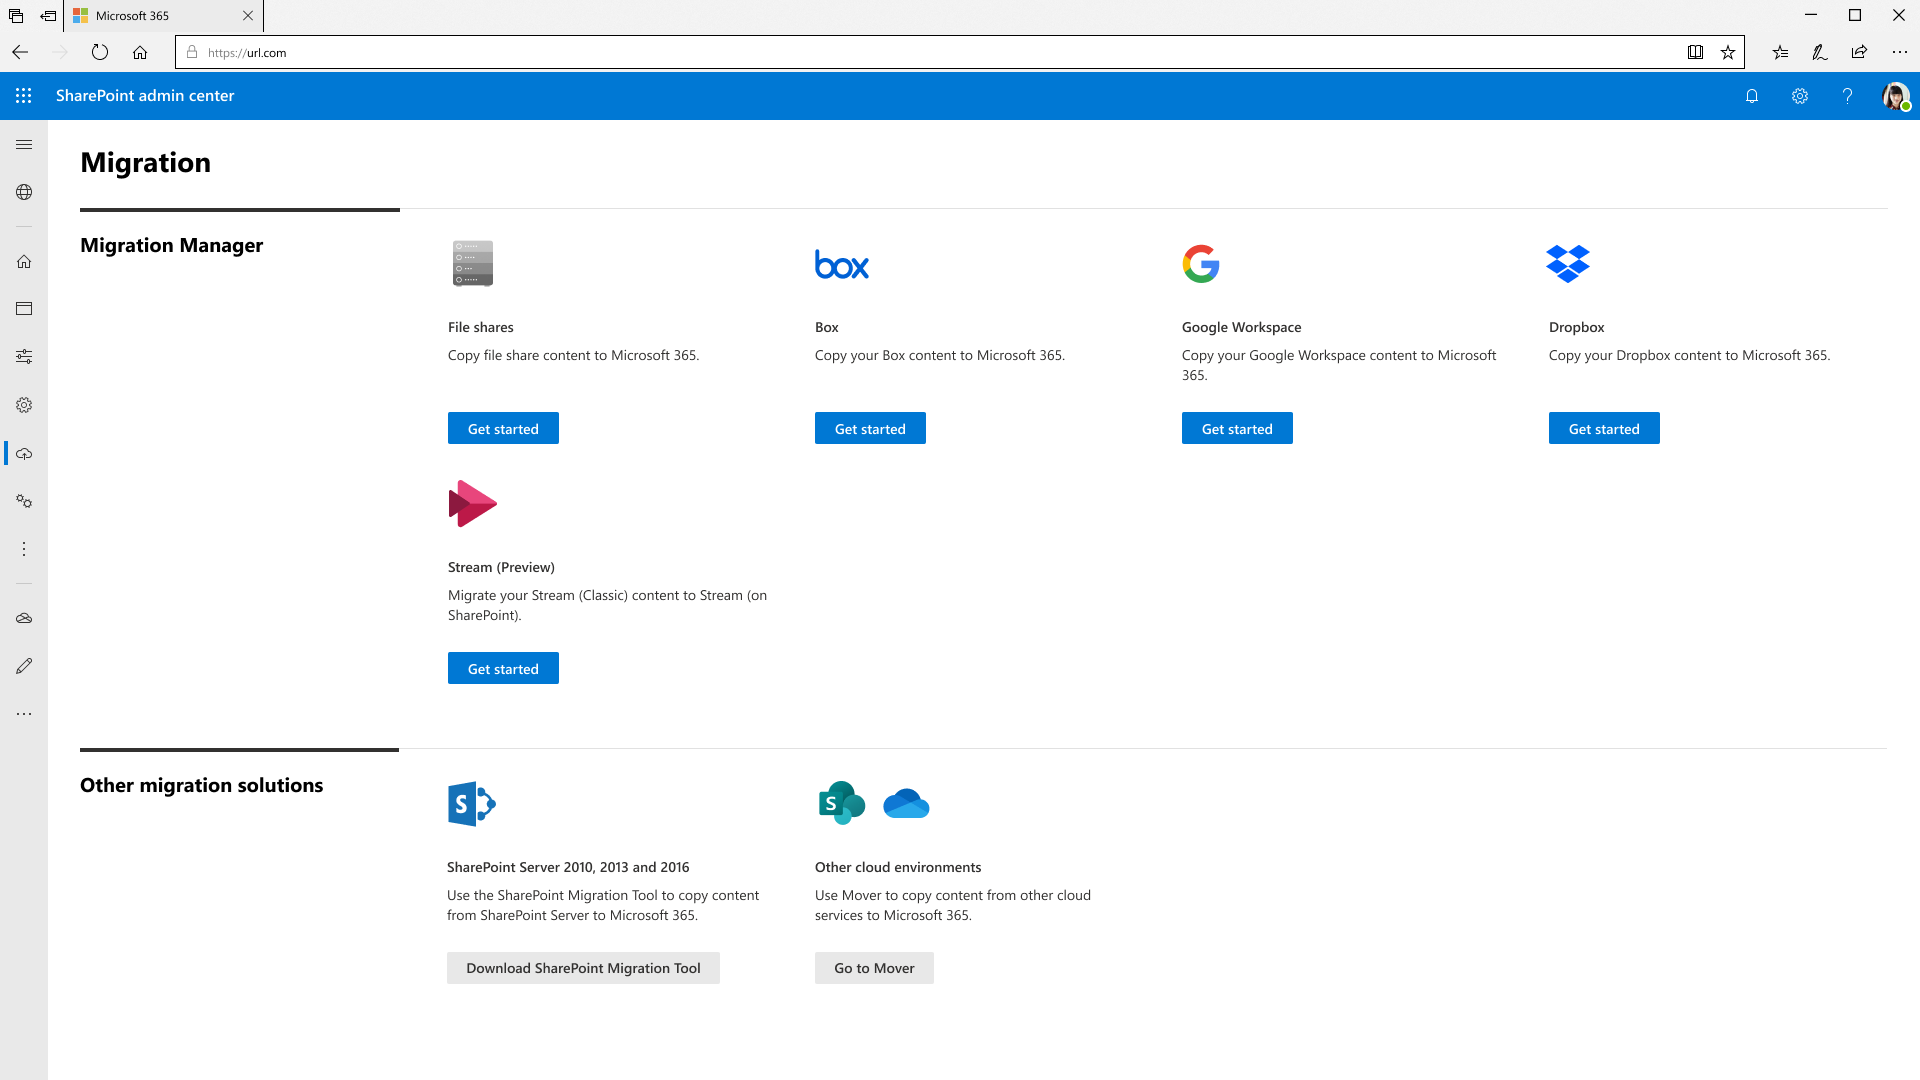Close the Microsoft 365 browser tab
This screenshot has height=1080, width=1920.
(248, 16)
